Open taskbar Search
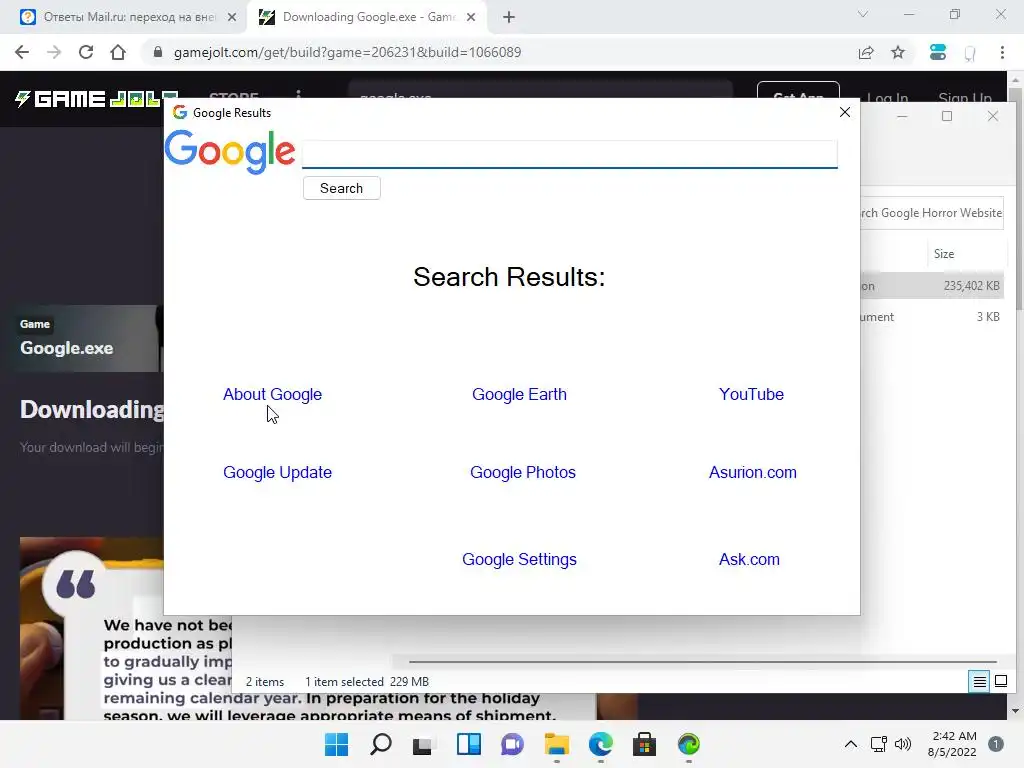Image resolution: width=1024 pixels, height=768 pixels. (381, 744)
